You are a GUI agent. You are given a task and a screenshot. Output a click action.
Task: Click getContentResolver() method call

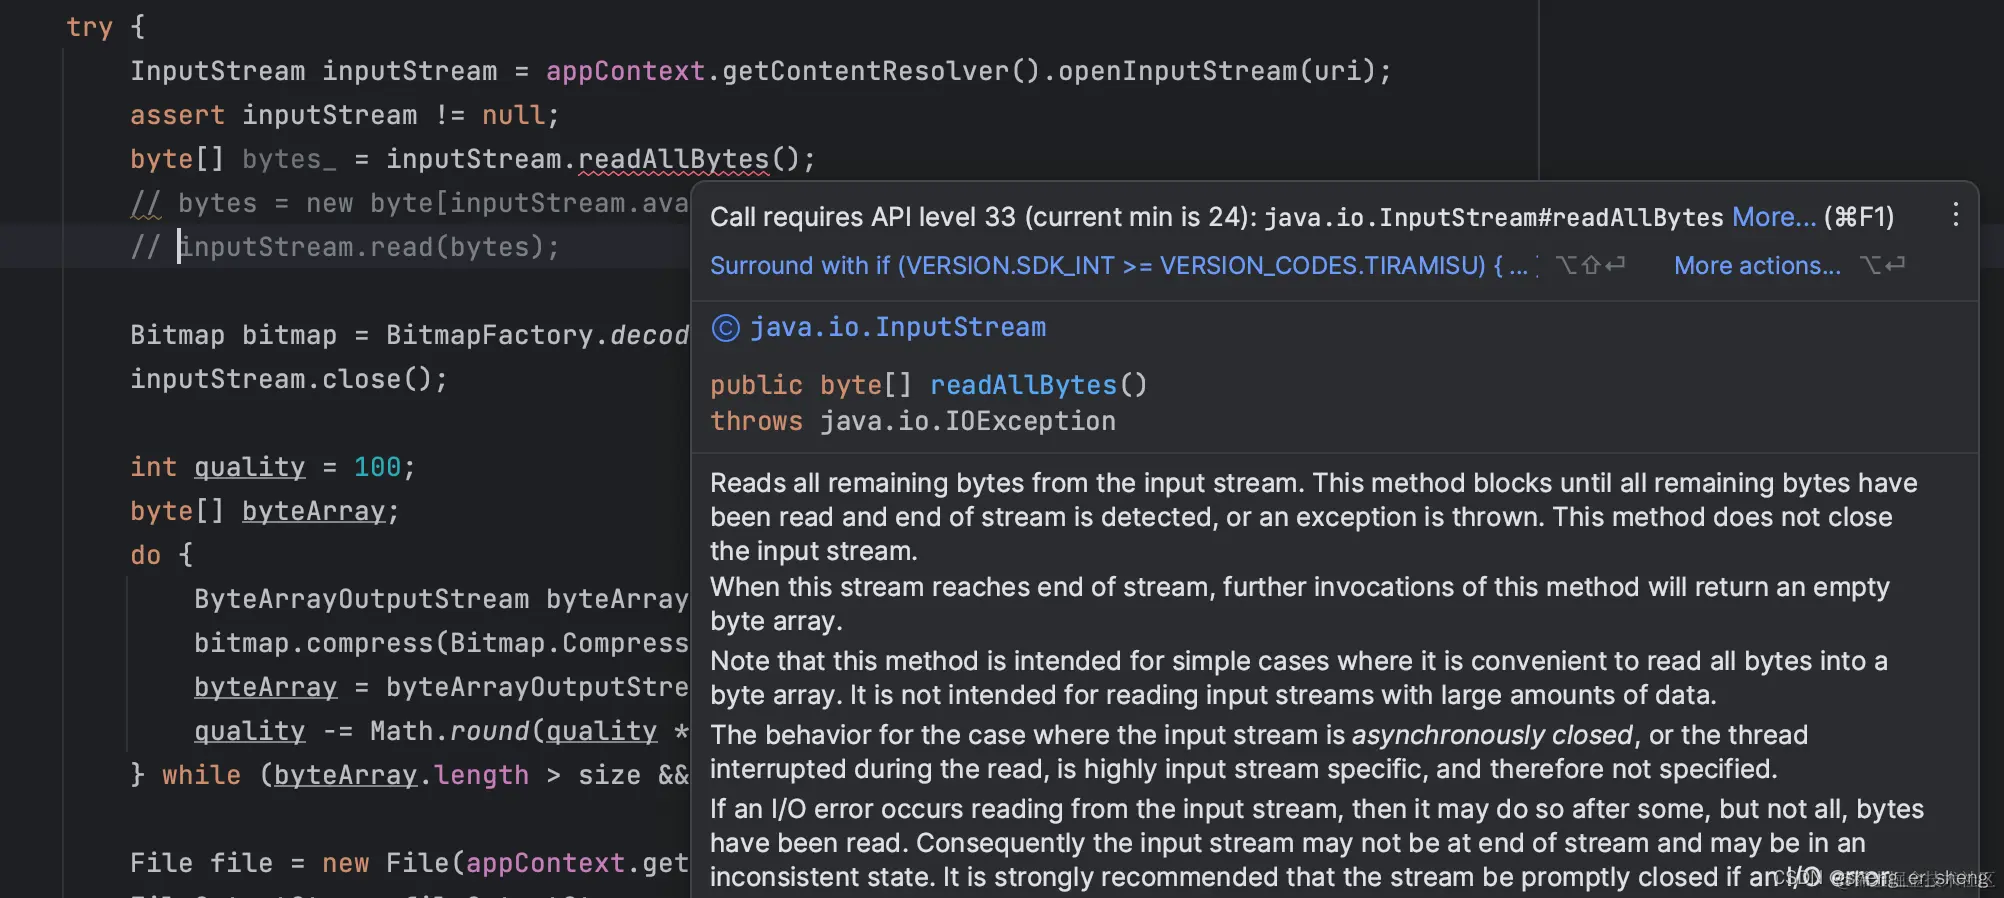tap(881, 71)
